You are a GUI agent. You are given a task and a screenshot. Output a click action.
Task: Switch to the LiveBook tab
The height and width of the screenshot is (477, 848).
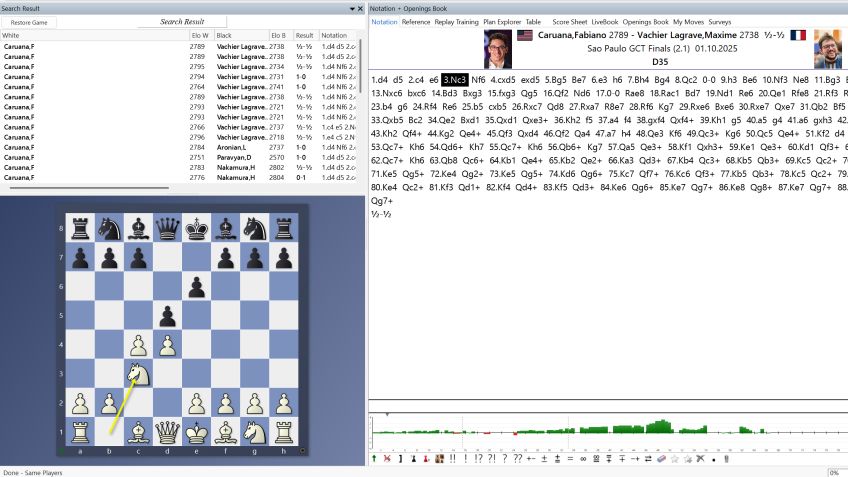[604, 21]
